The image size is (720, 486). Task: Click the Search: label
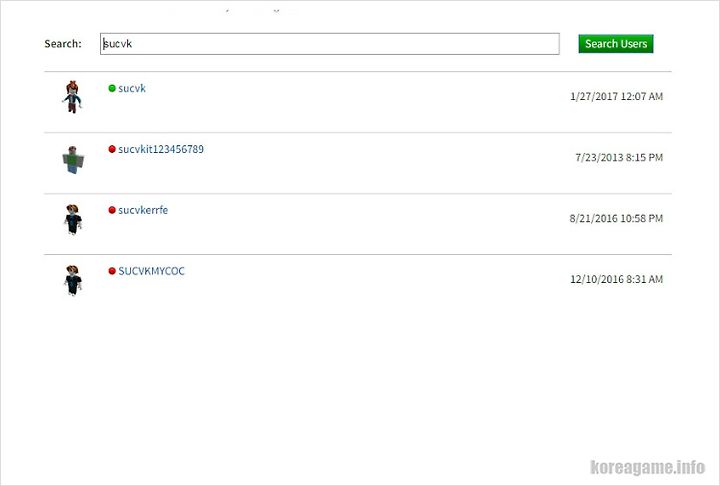pyautogui.click(x=63, y=44)
